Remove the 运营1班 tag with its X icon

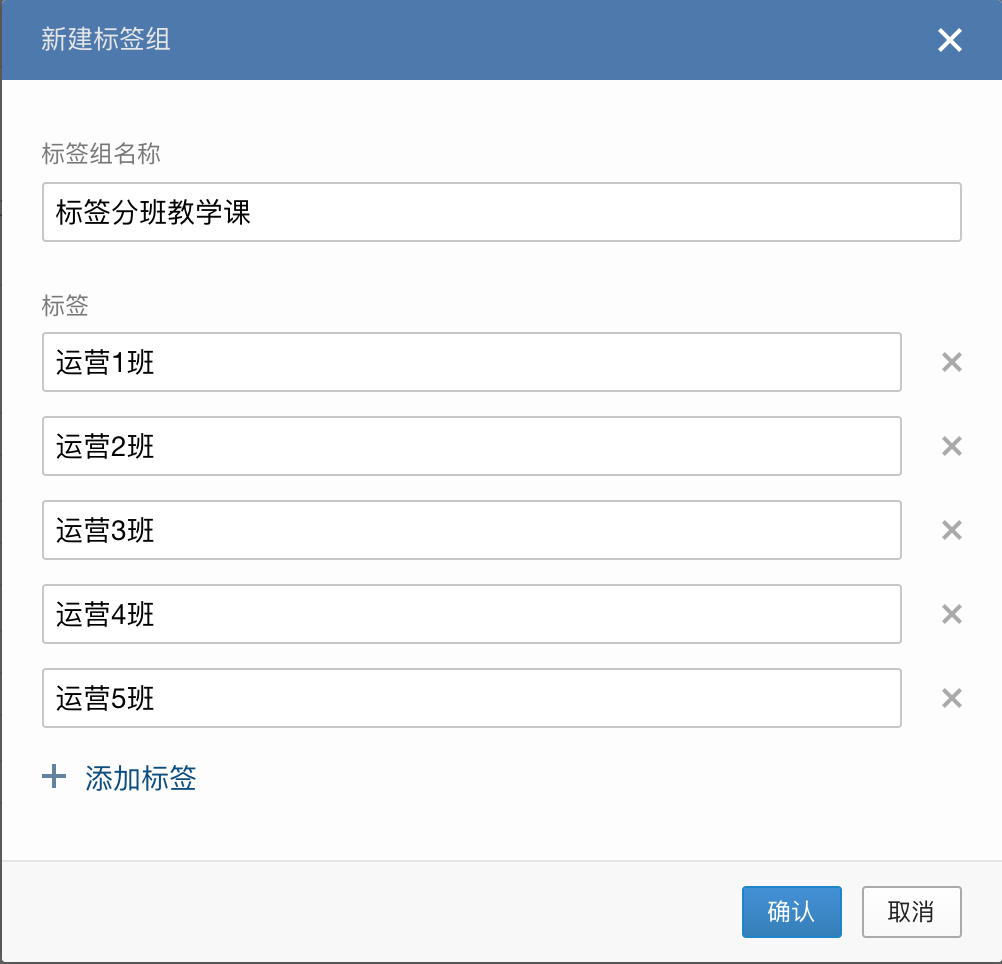coord(952,362)
